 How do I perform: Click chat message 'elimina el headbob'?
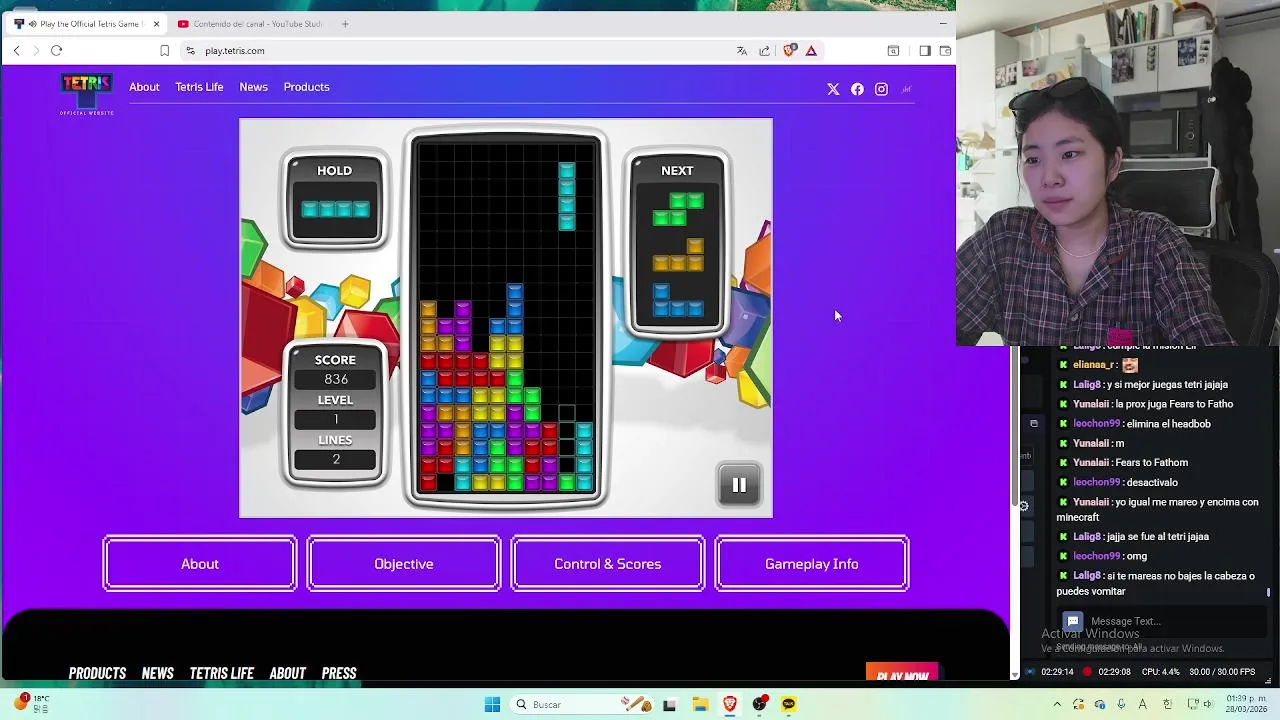coord(1168,424)
